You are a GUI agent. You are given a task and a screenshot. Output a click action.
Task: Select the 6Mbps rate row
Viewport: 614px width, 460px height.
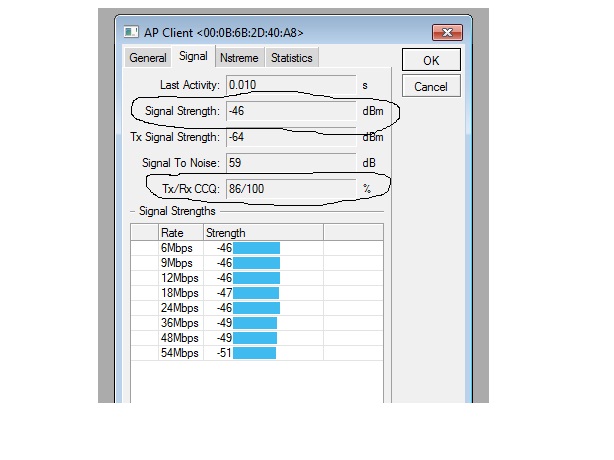point(256,248)
